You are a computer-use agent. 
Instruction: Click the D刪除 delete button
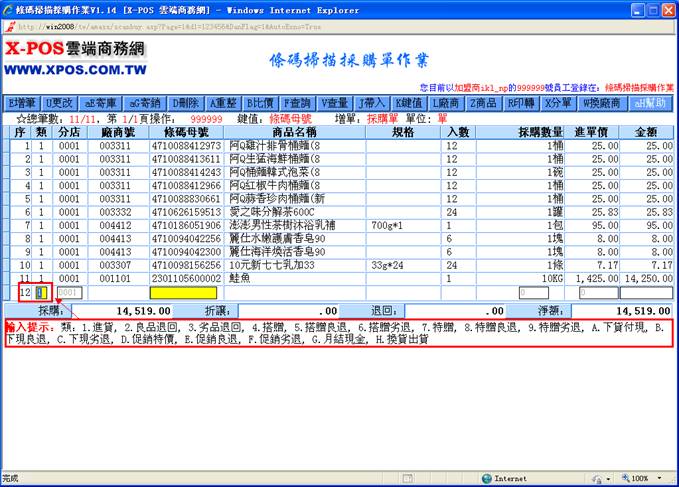[185, 103]
